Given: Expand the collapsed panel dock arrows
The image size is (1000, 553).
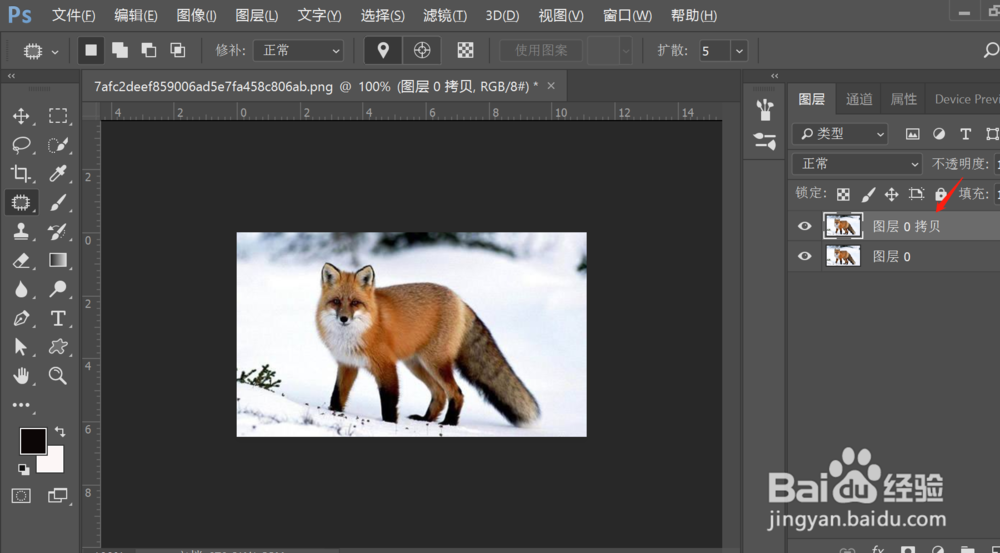Looking at the screenshot, I should [x=775, y=76].
